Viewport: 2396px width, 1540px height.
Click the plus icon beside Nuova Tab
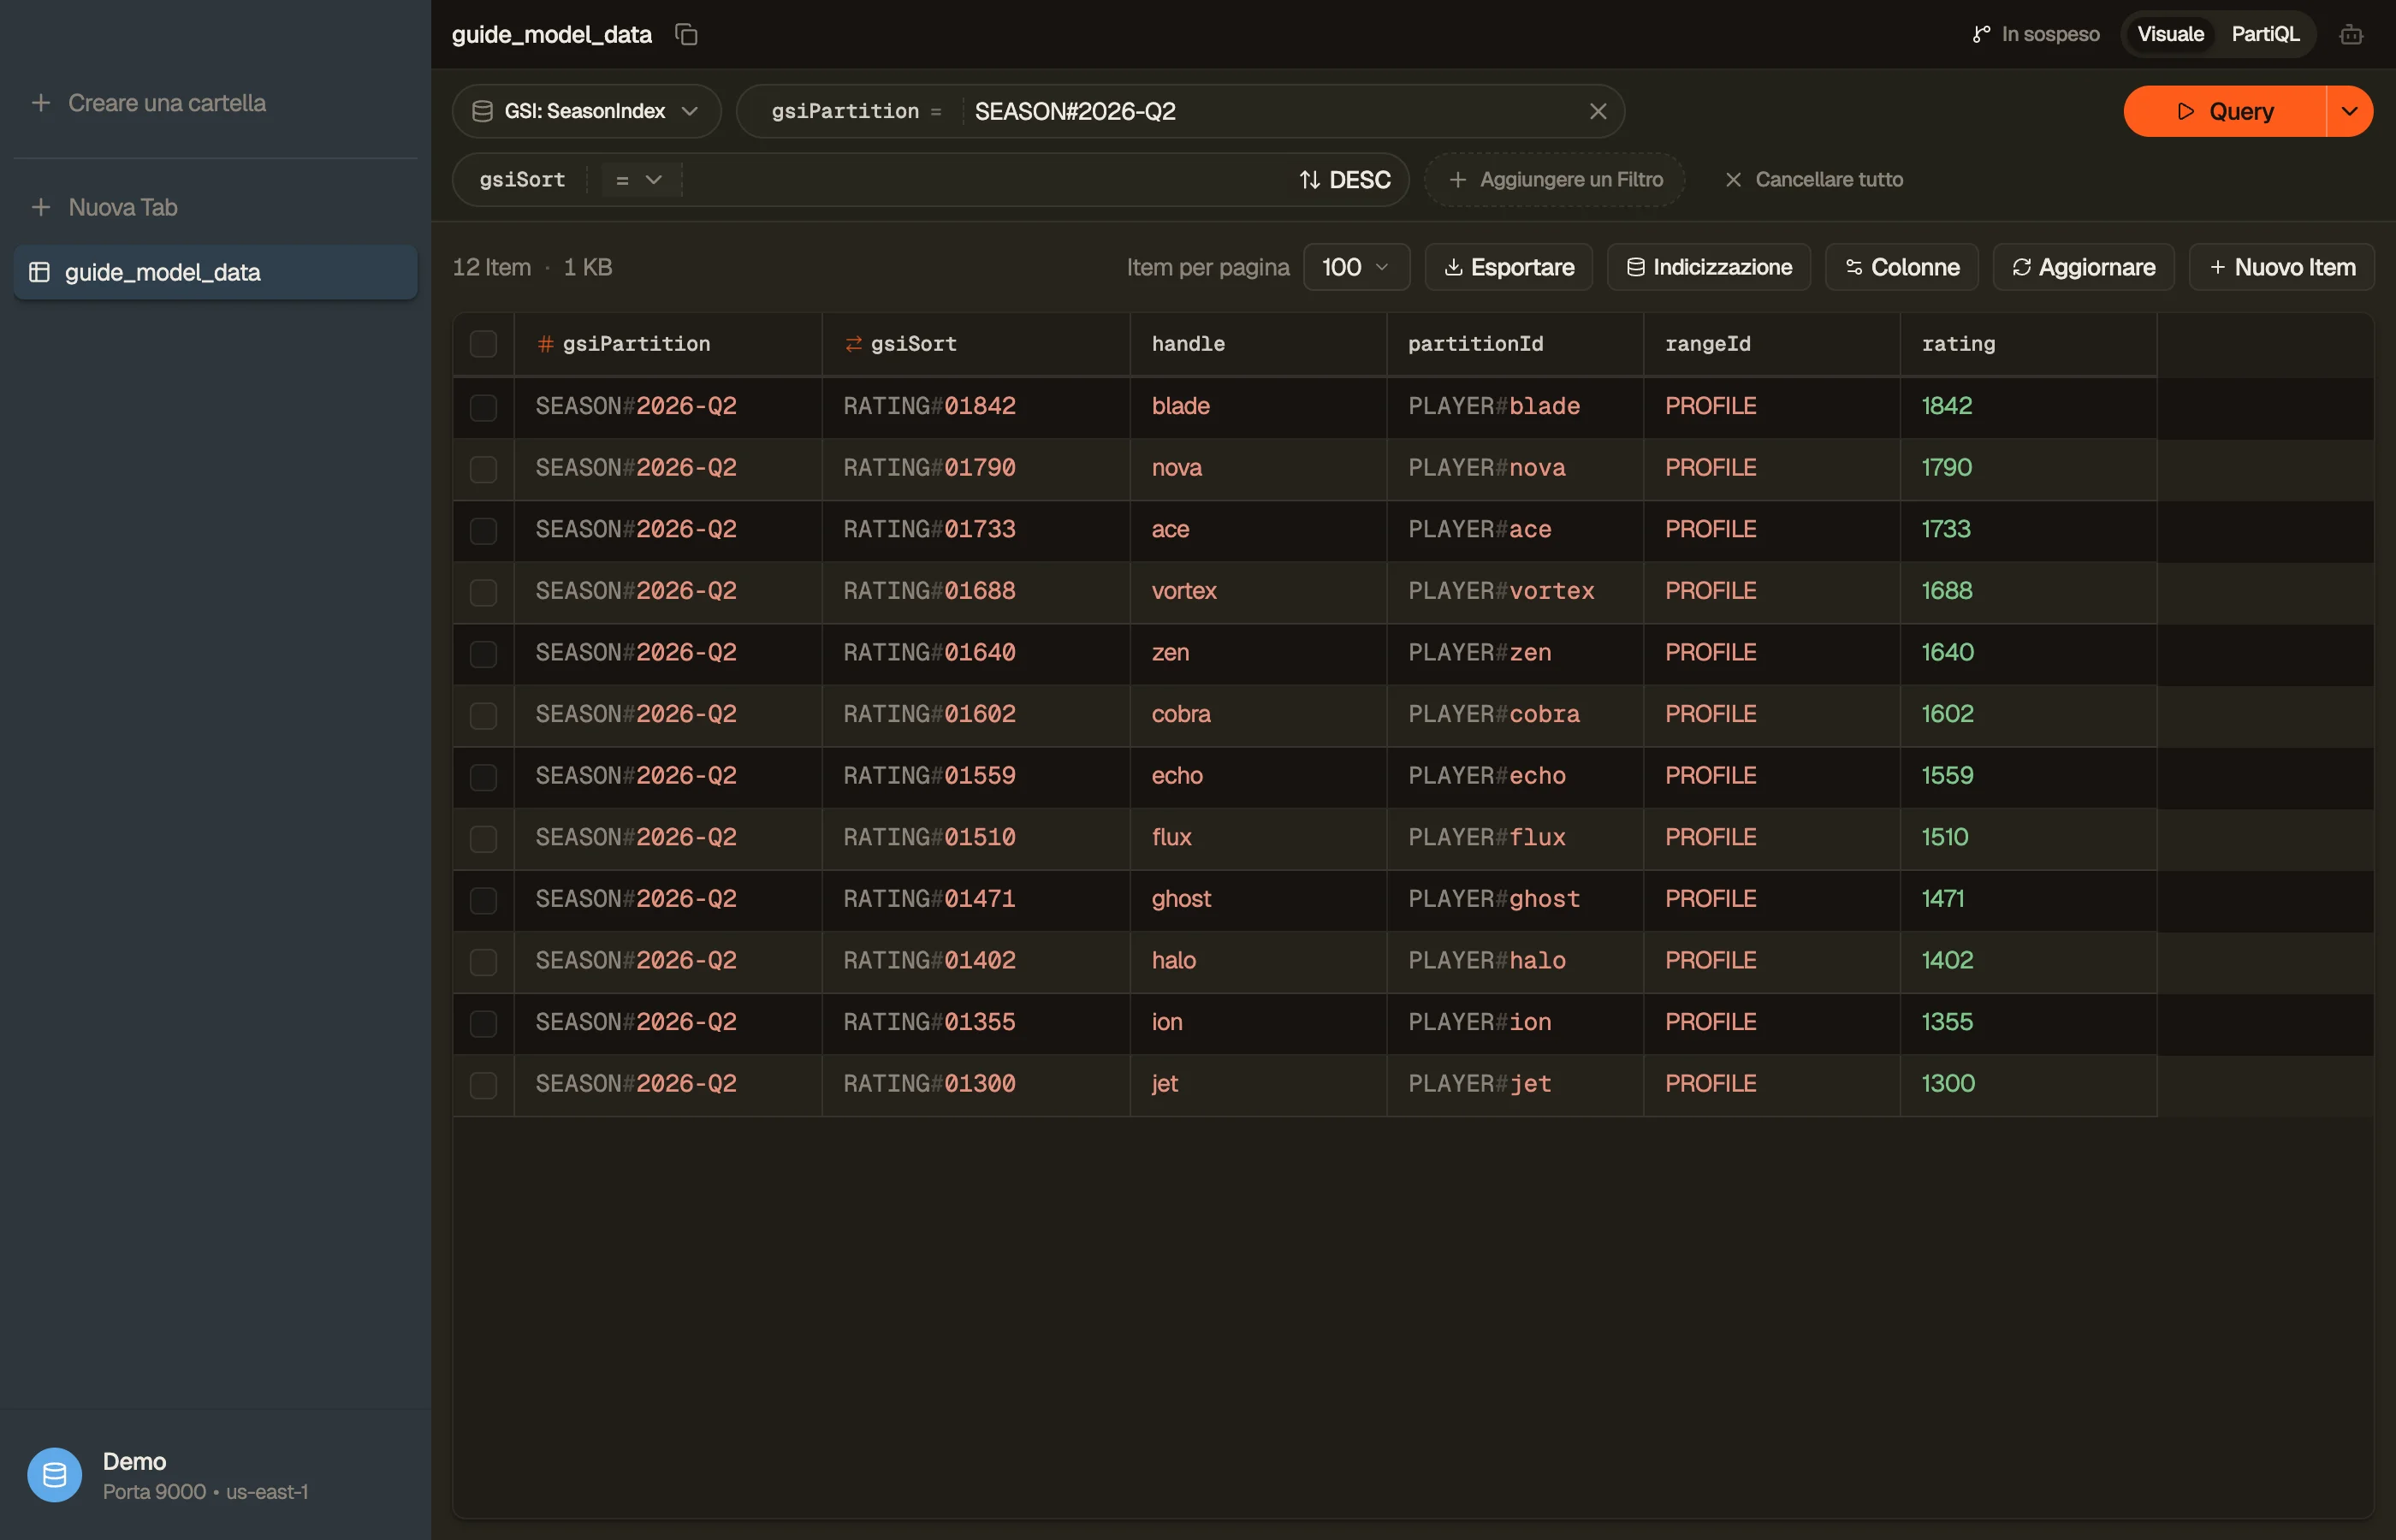[x=41, y=207]
